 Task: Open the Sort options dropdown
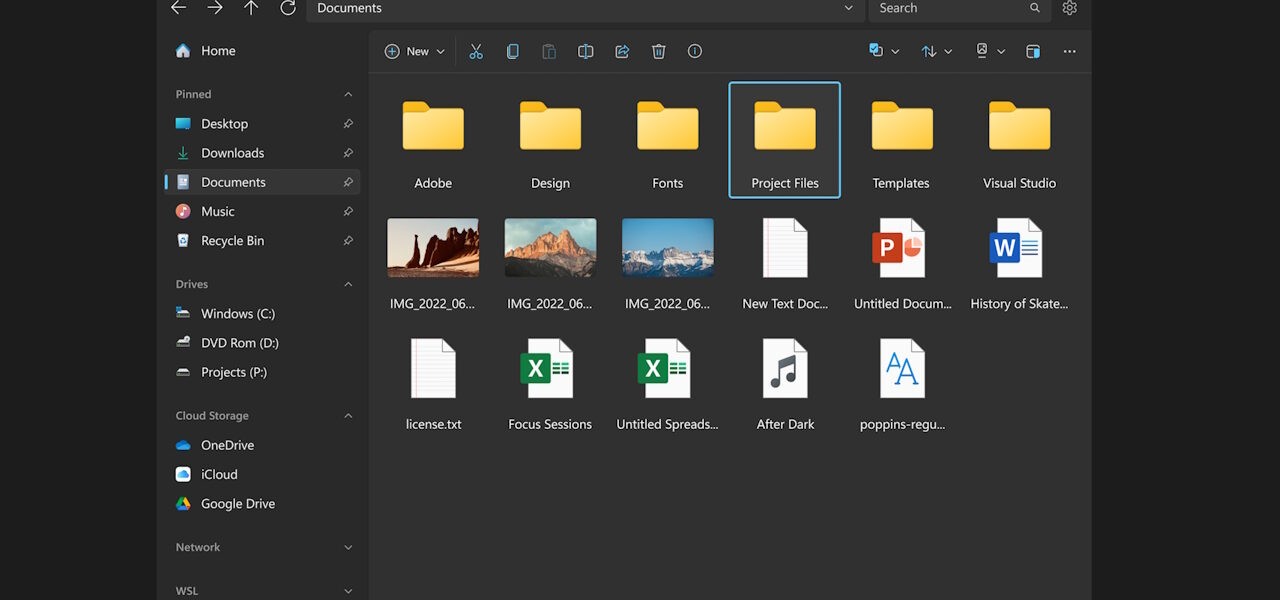click(x=936, y=51)
